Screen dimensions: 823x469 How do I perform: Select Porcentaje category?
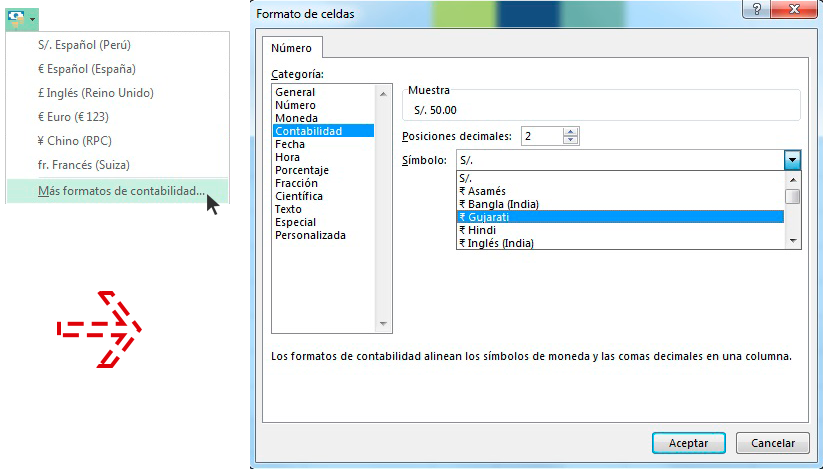click(302, 170)
